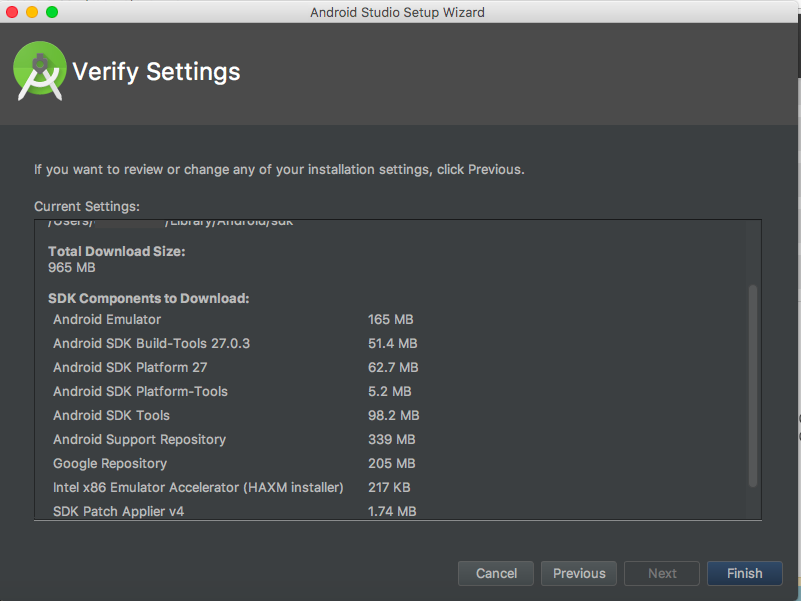Viewport: 801px width, 601px height.
Task: Click the disabled Next button
Action: point(661,573)
